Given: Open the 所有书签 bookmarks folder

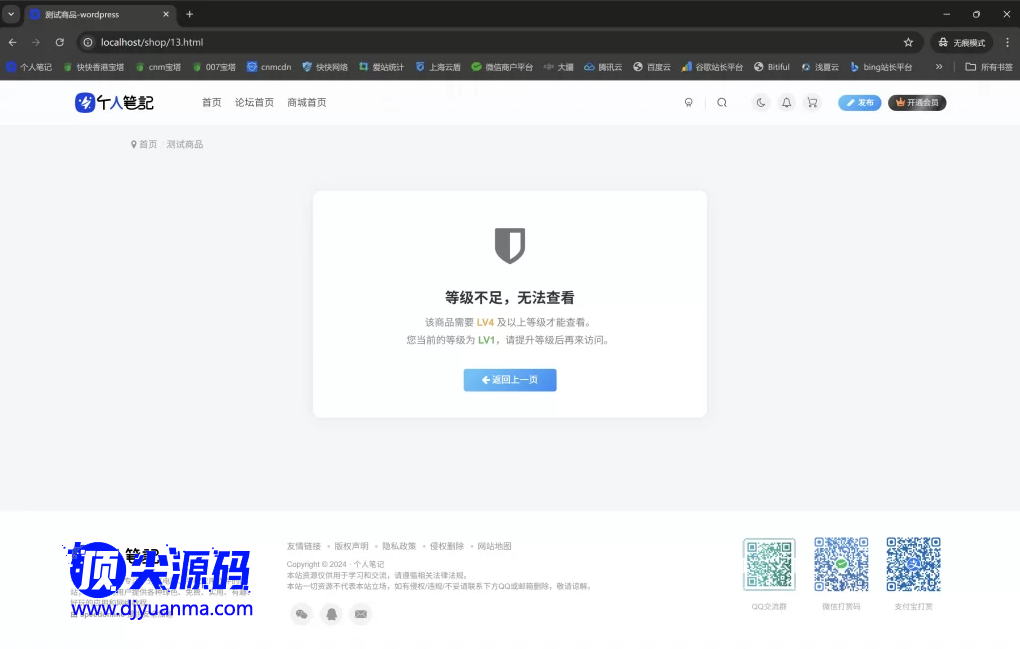Looking at the screenshot, I should pos(988,67).
